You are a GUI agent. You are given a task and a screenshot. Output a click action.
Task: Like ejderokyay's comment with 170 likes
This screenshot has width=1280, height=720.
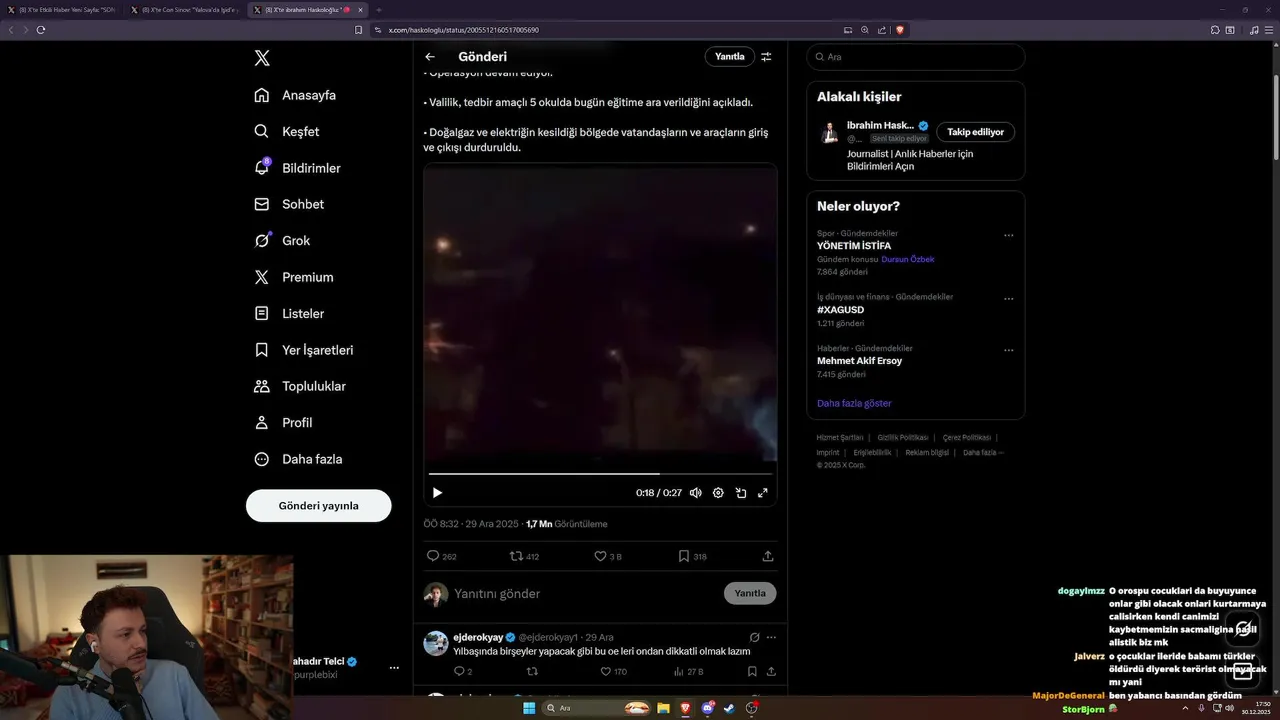(613, 672)
